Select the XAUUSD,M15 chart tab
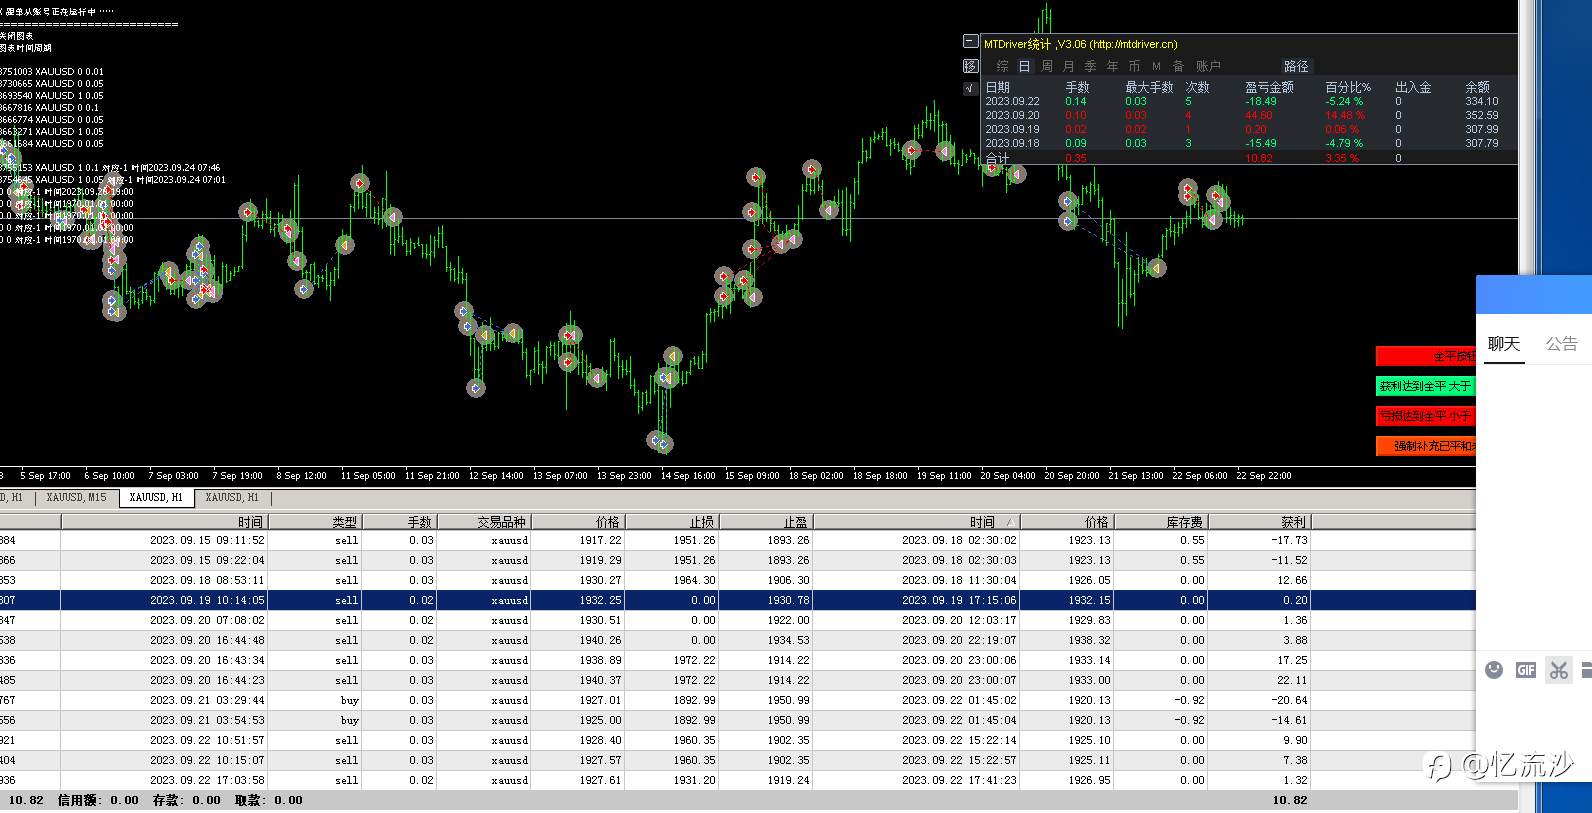This screenshot has height=813, width=1592. point(76,497)
